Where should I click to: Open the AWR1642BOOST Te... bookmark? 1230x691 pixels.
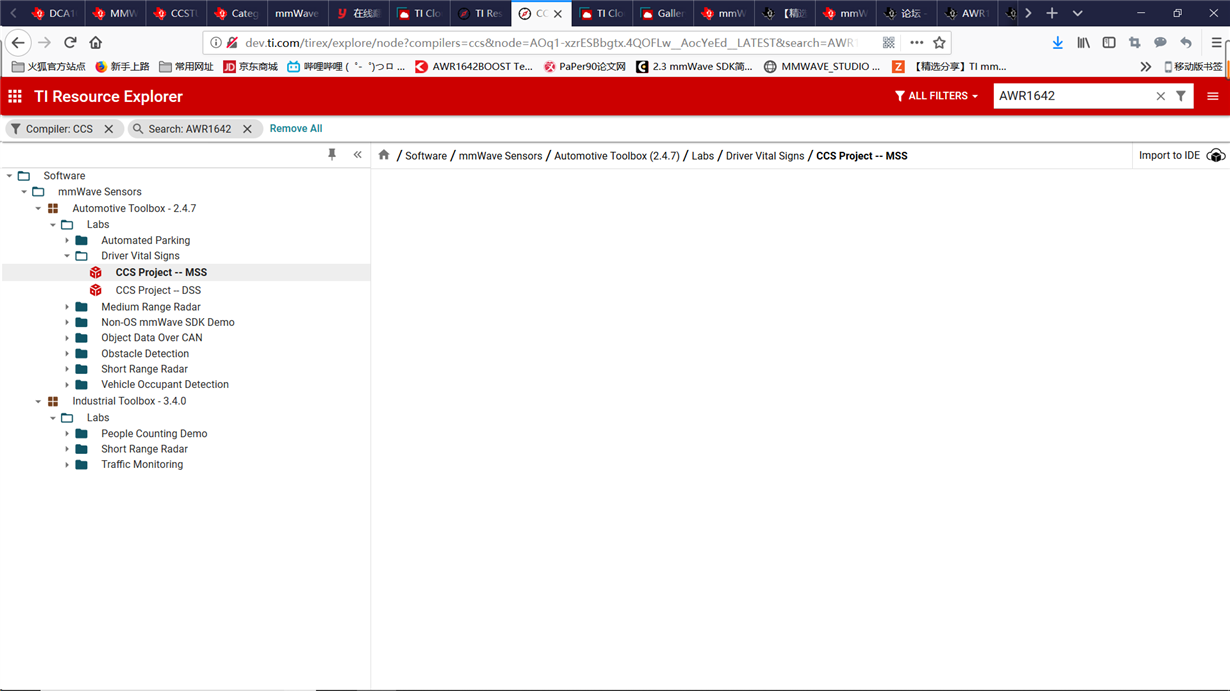(x=474, y=67)
